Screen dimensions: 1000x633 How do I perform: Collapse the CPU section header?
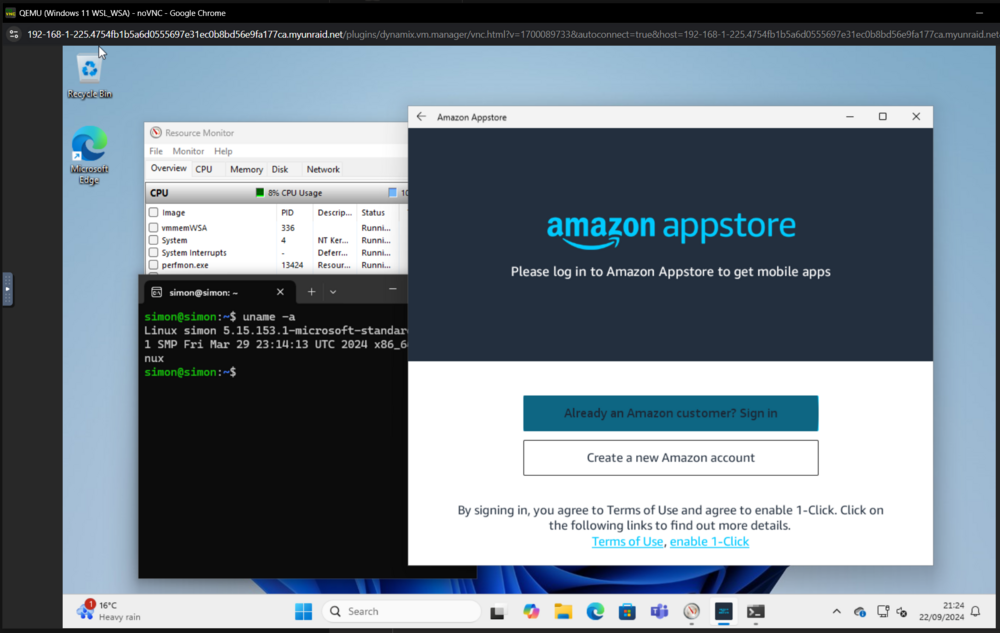click(x=276, y=193)
